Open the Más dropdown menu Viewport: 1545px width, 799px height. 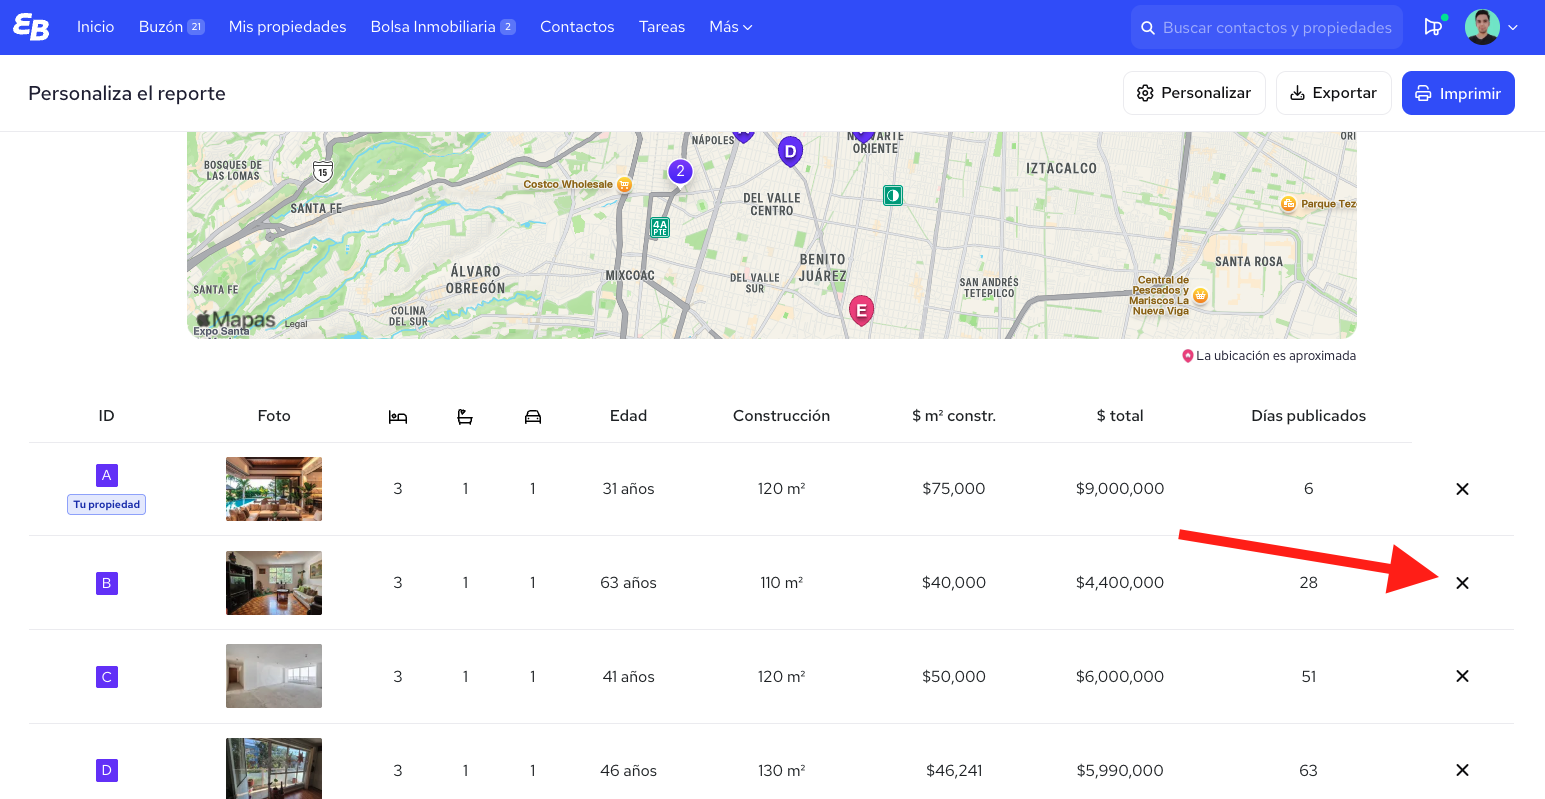coord(730,27)
